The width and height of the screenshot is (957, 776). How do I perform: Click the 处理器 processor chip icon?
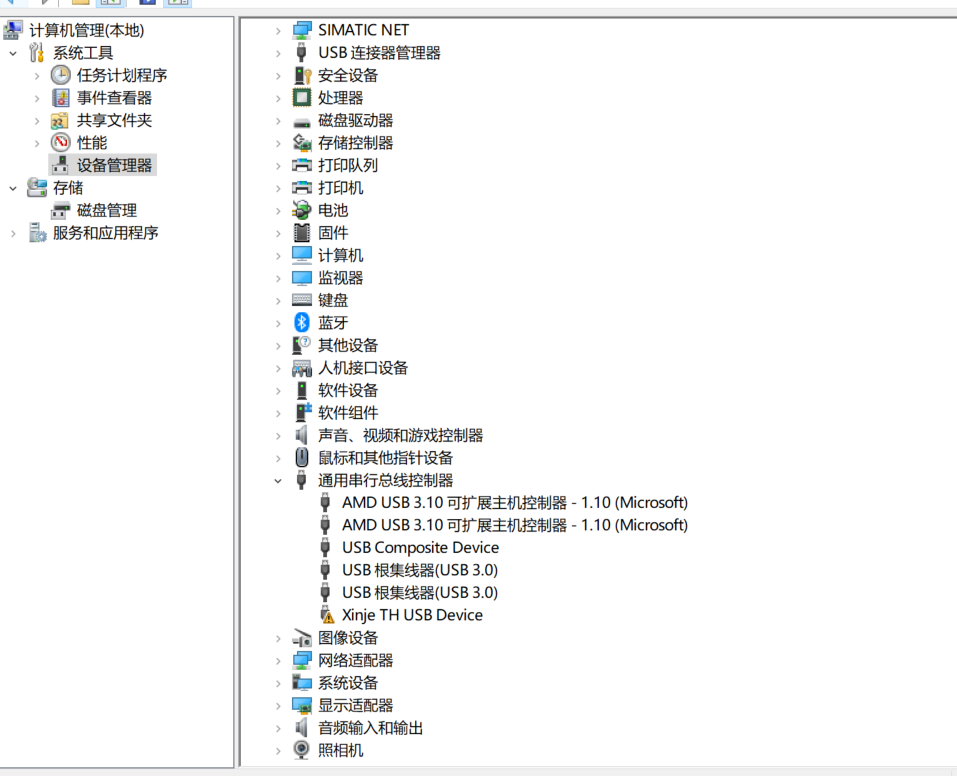click(302, 97)
